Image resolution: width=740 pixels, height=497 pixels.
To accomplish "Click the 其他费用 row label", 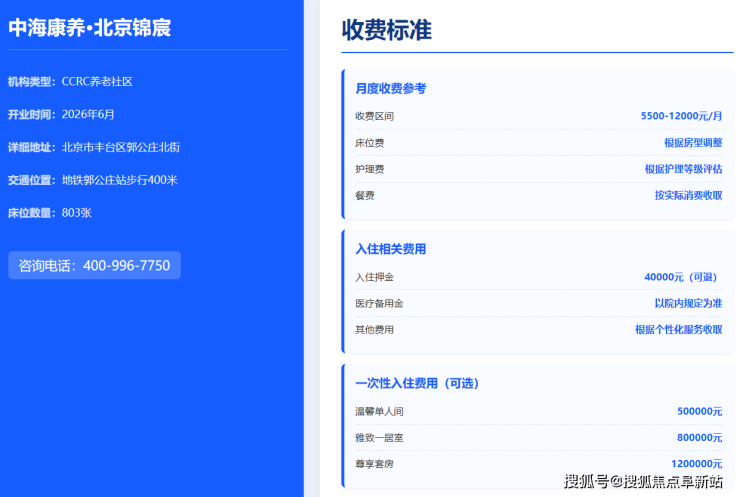I will 374,329.
